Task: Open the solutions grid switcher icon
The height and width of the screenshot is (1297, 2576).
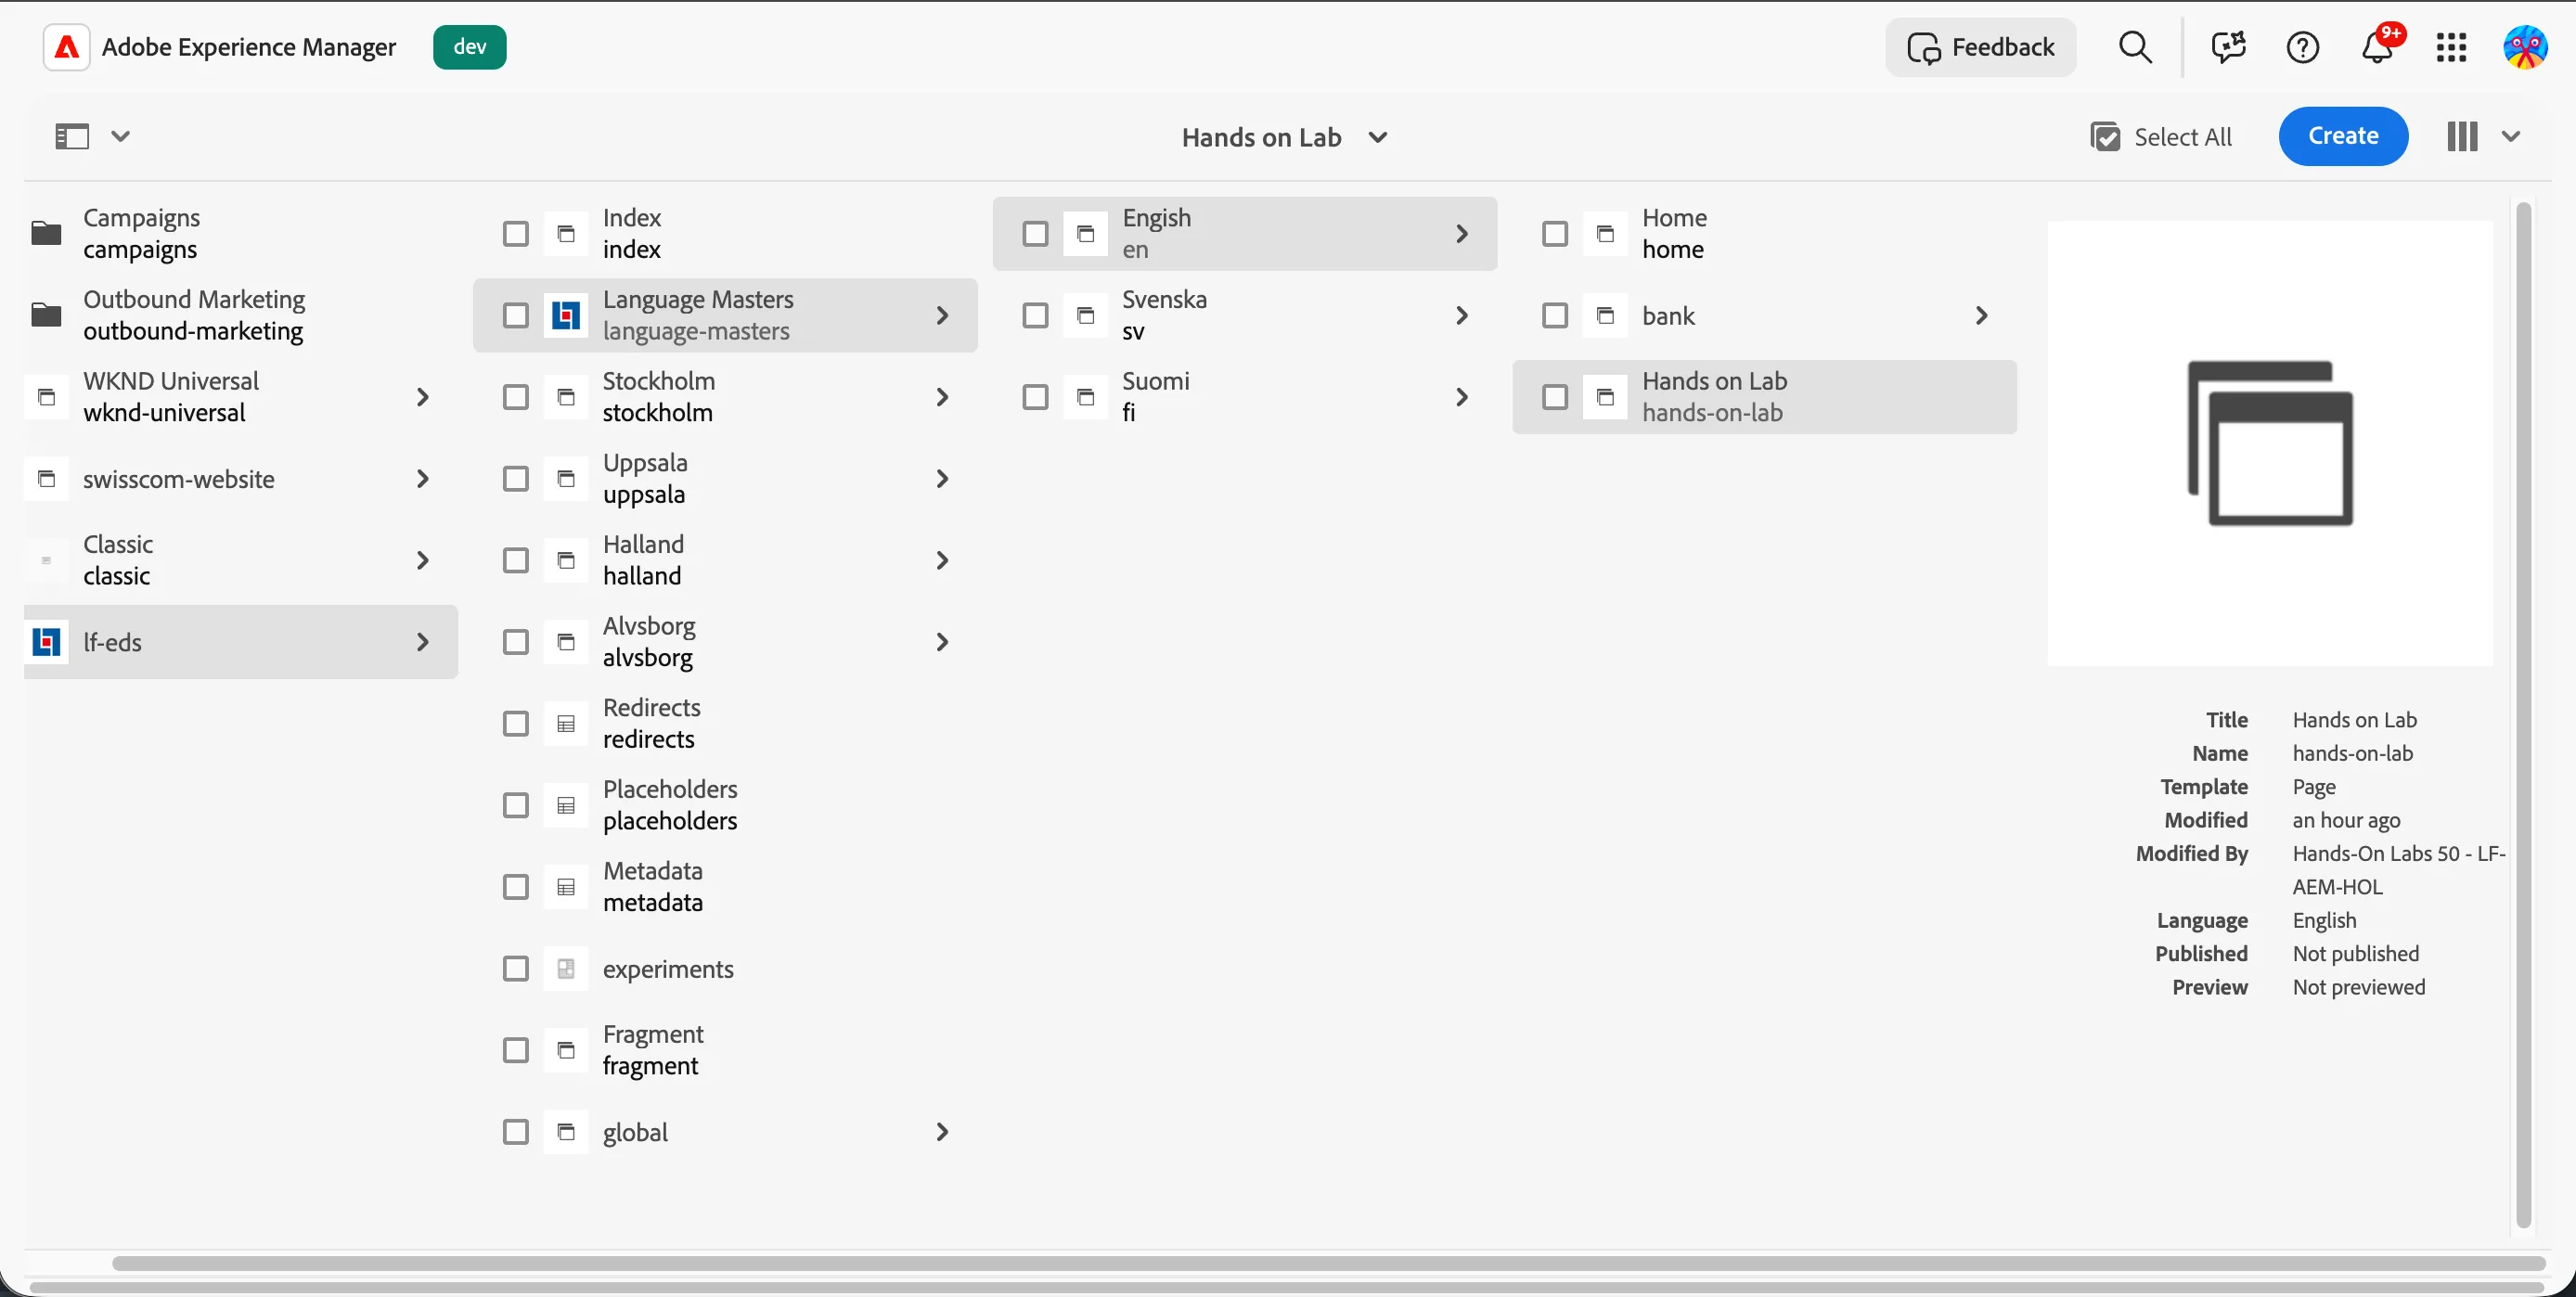Action: coord(2451,47)
